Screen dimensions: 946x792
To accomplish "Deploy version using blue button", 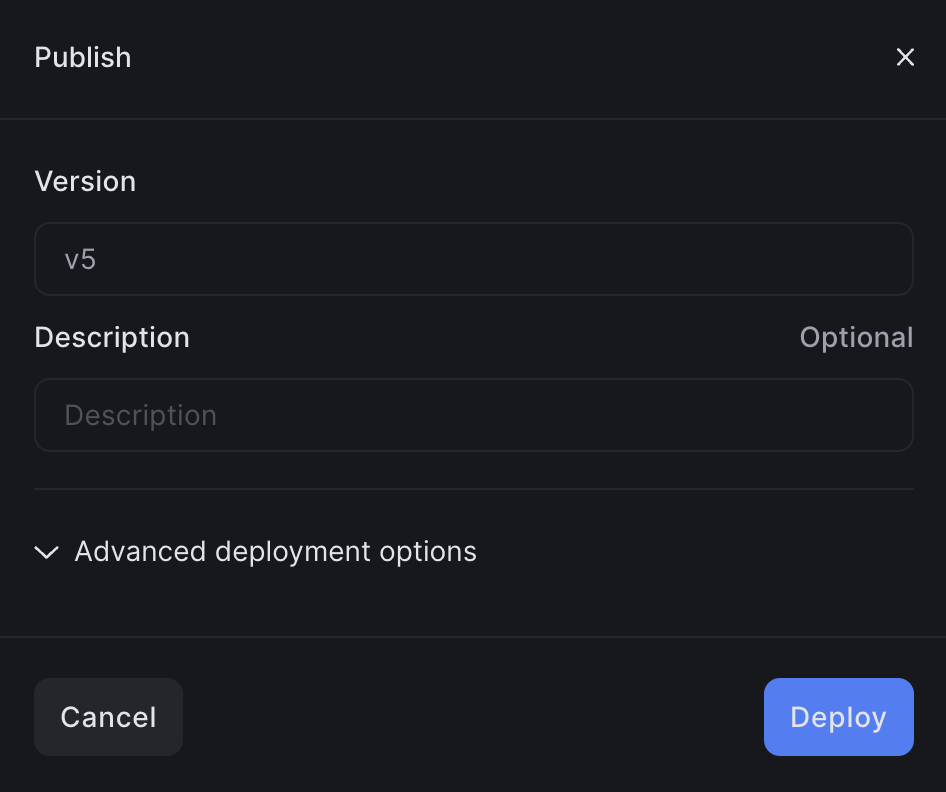I will [x=838, y=717].
